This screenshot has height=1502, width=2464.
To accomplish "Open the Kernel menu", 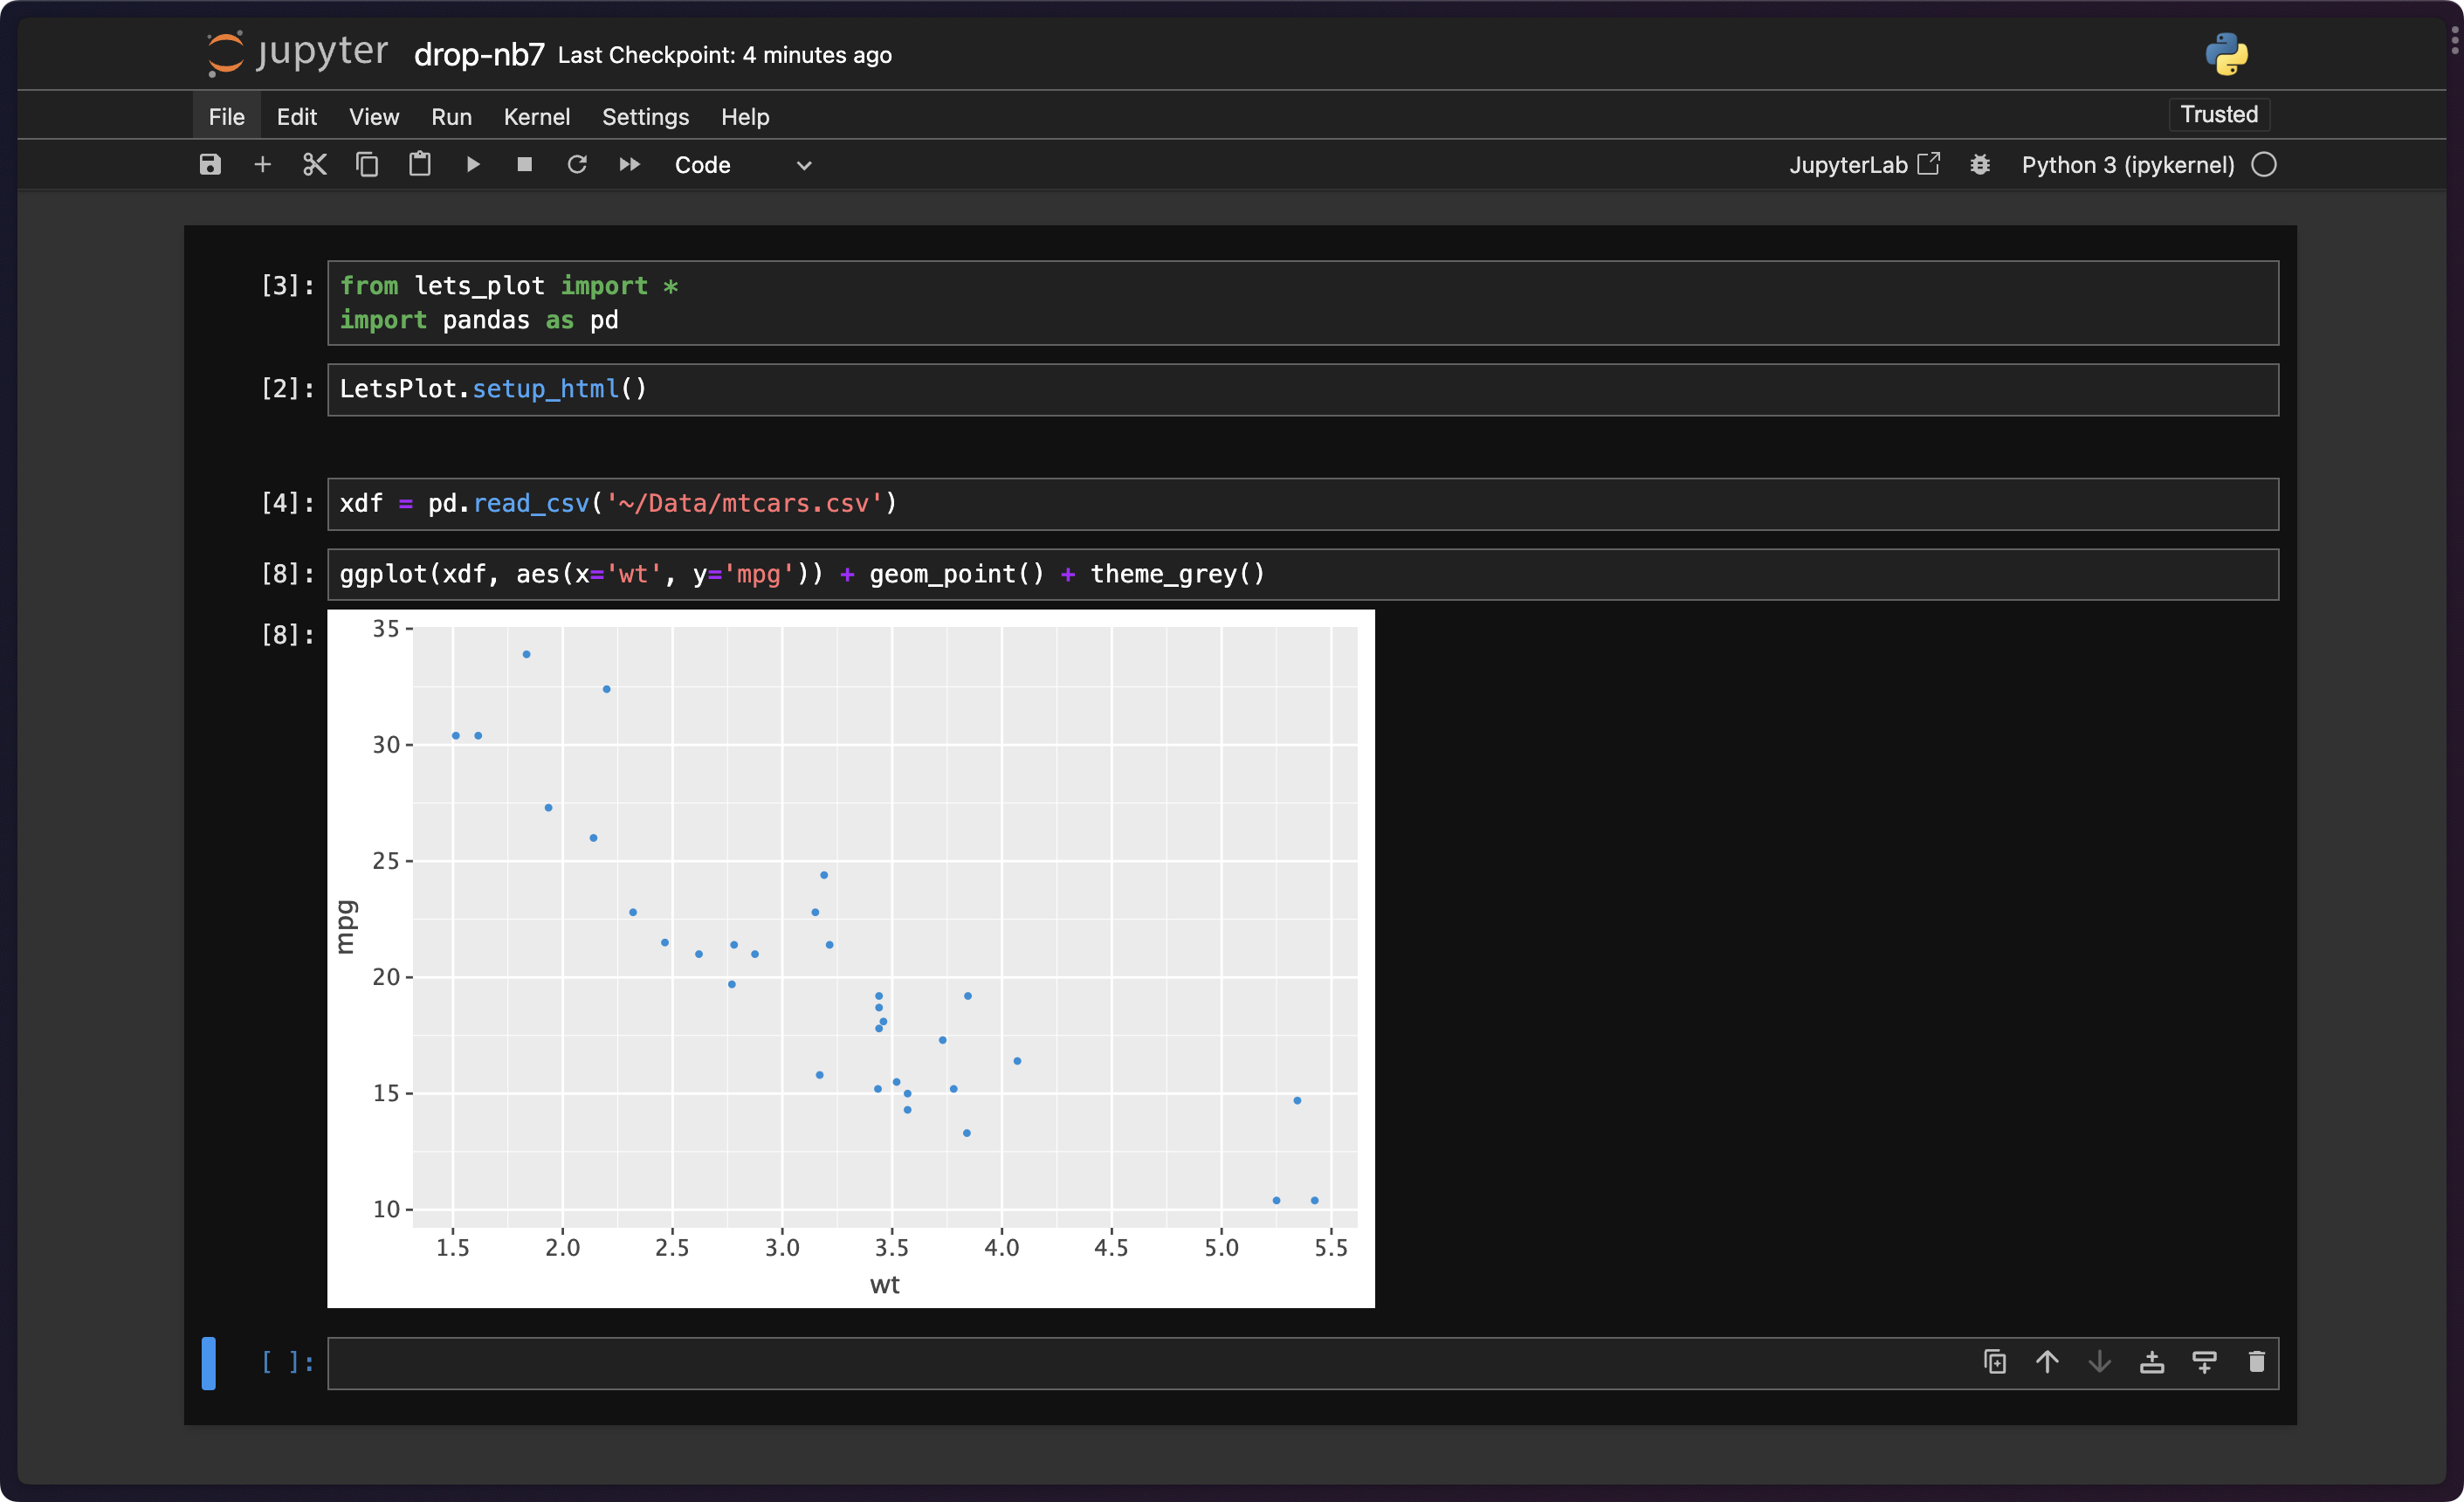I will tap(536, 117).
